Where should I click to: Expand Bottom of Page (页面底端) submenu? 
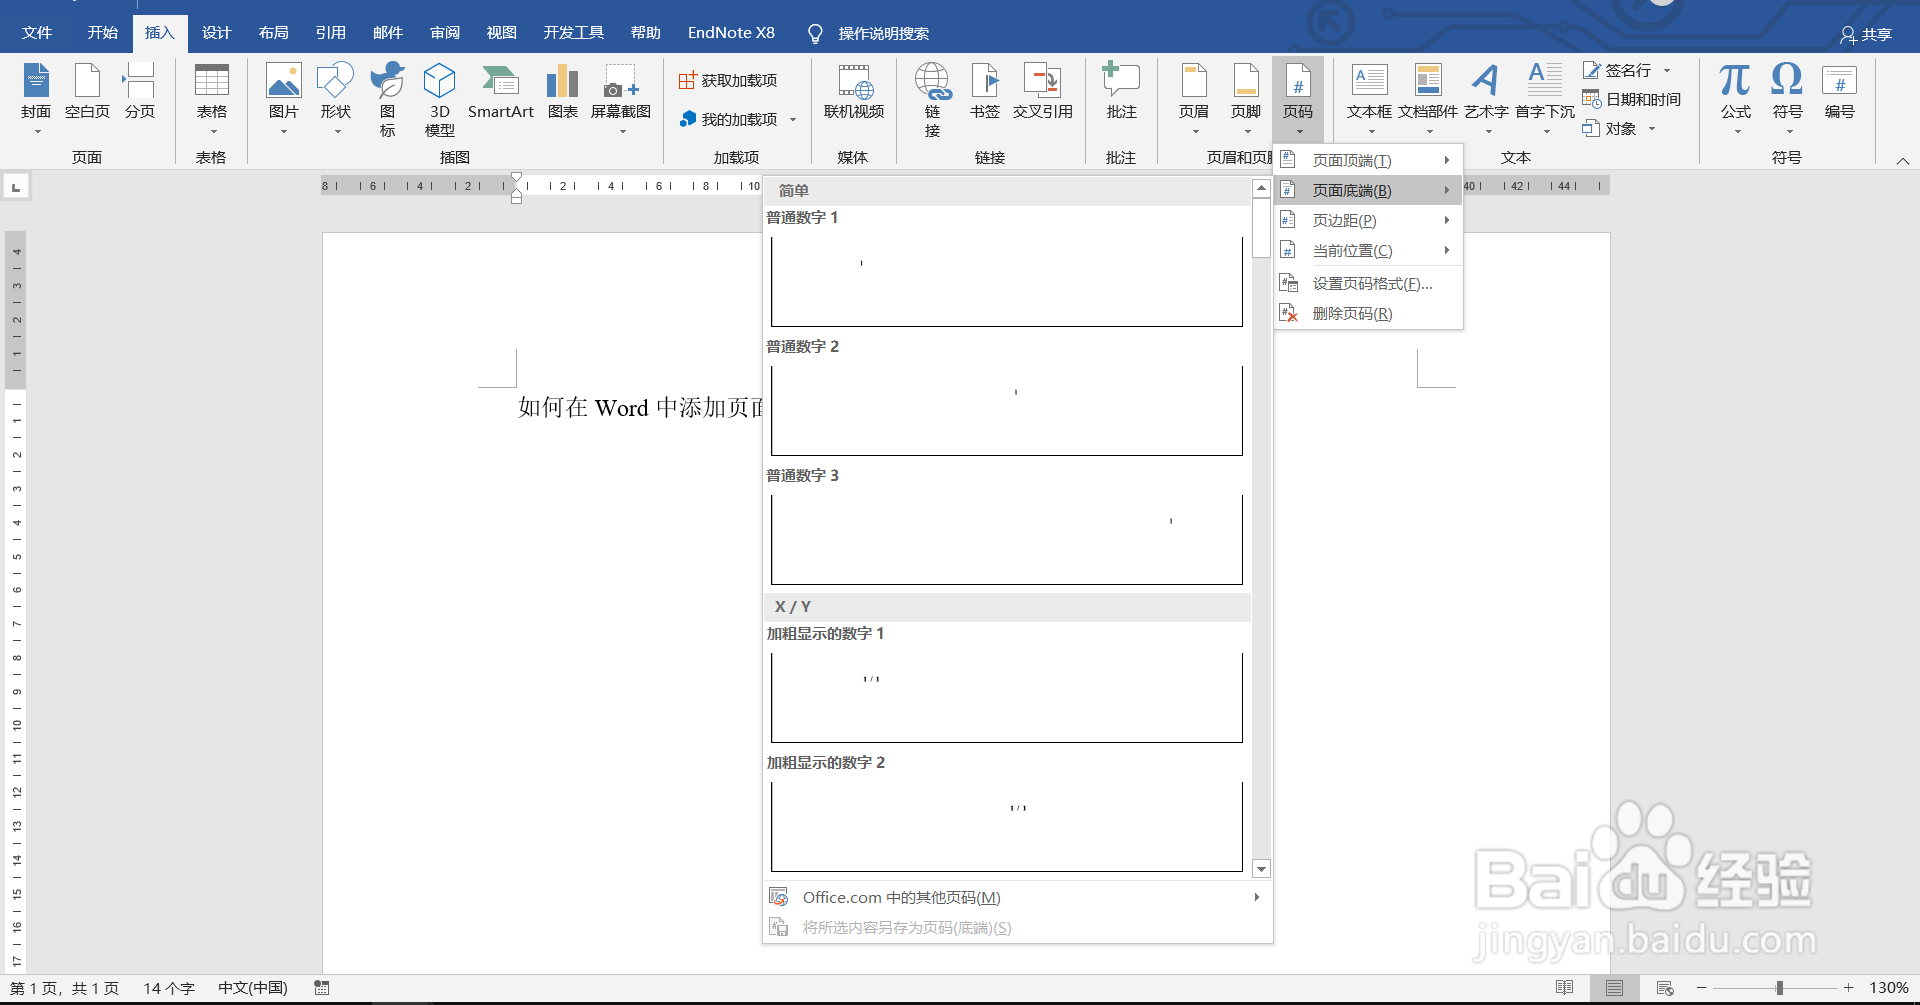1369,190
